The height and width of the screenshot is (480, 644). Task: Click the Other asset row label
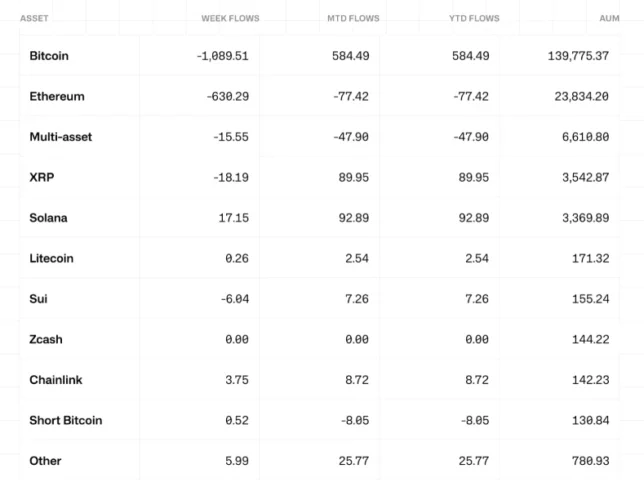click(x=45, y=461)
